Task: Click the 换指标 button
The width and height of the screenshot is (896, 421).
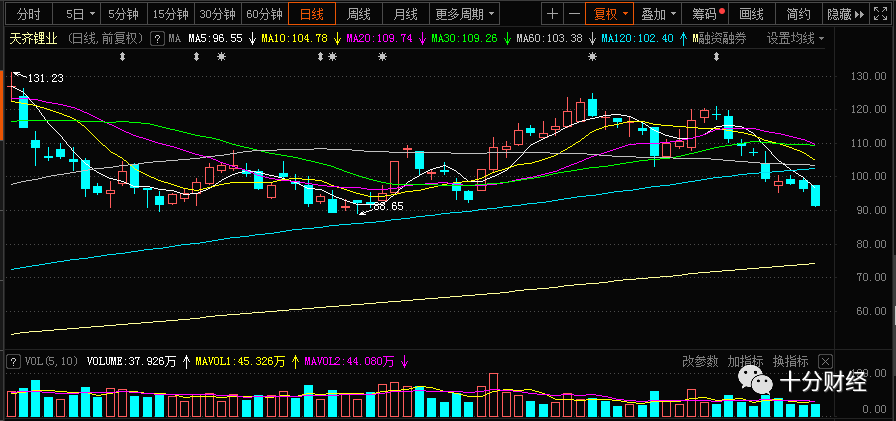Action: coord(790,361)
